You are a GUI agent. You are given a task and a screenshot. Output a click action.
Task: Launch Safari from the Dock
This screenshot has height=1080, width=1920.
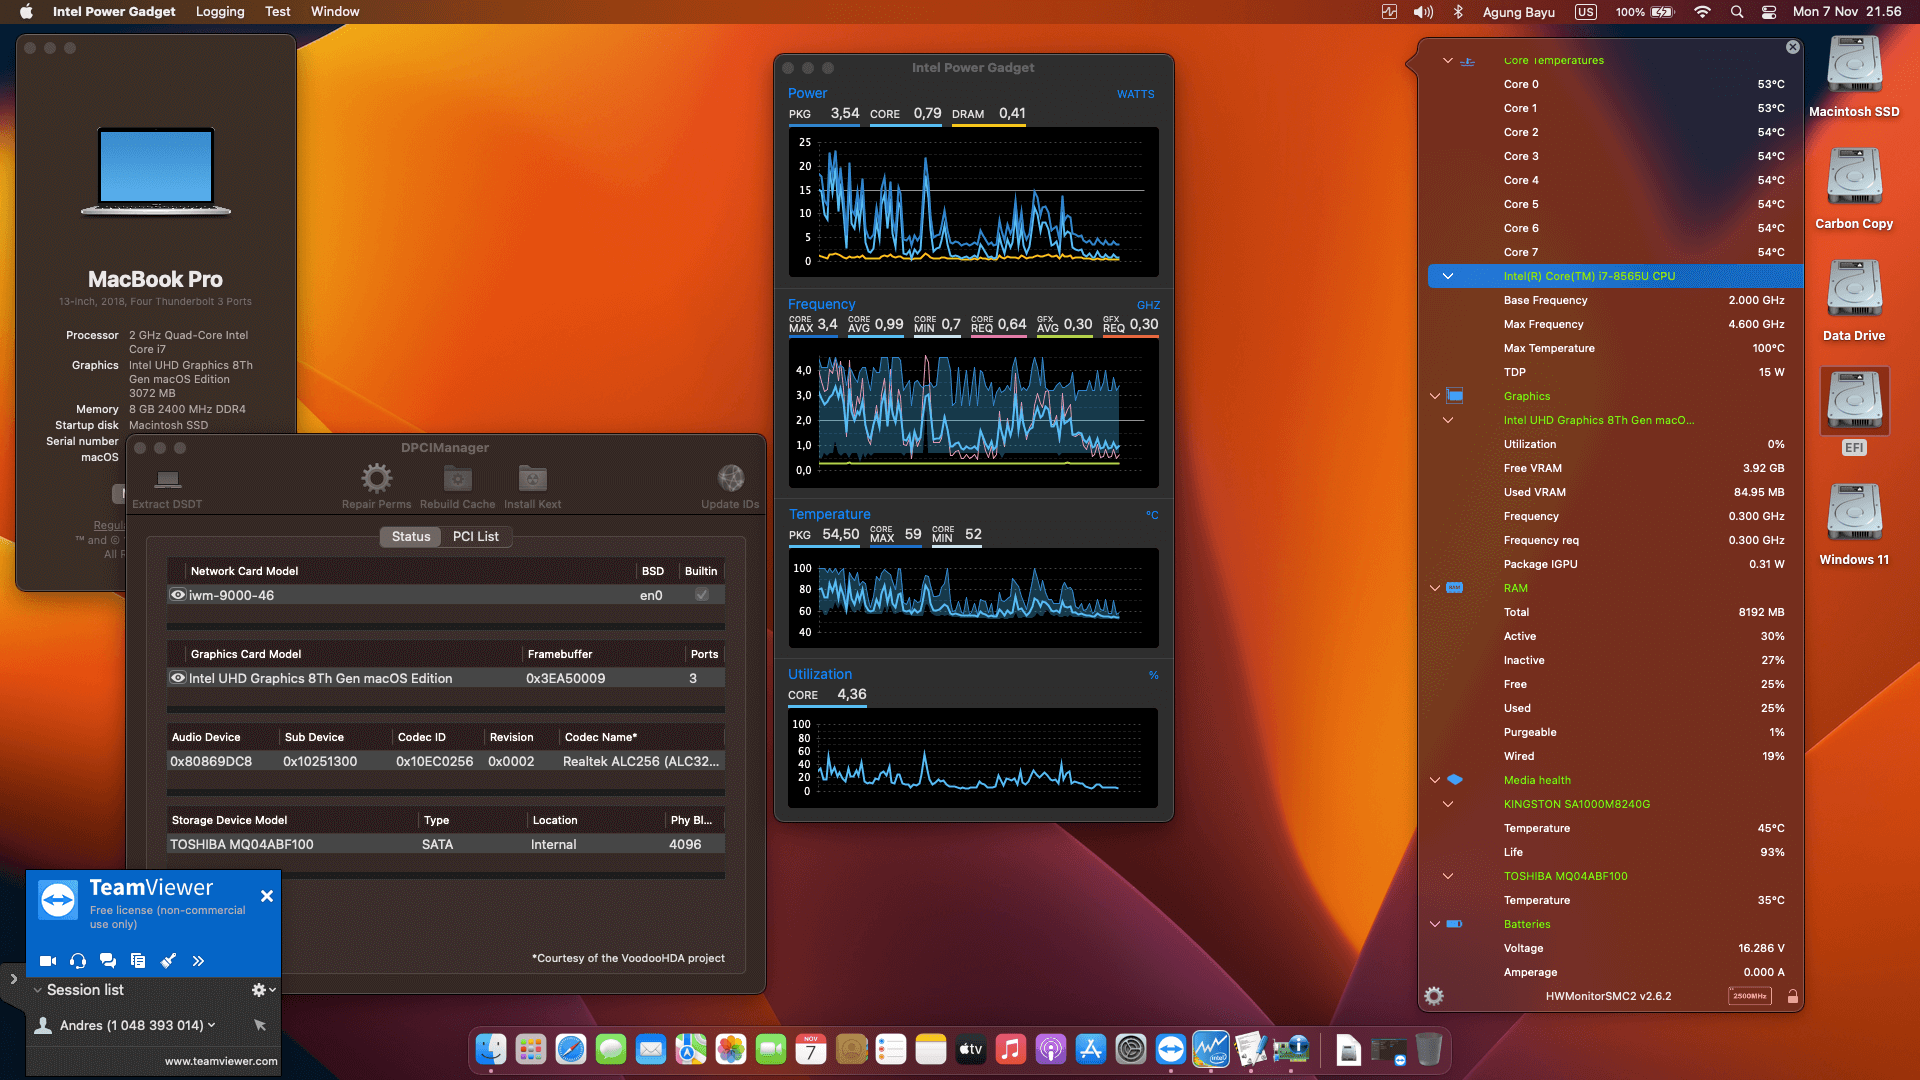point(571,1049)
